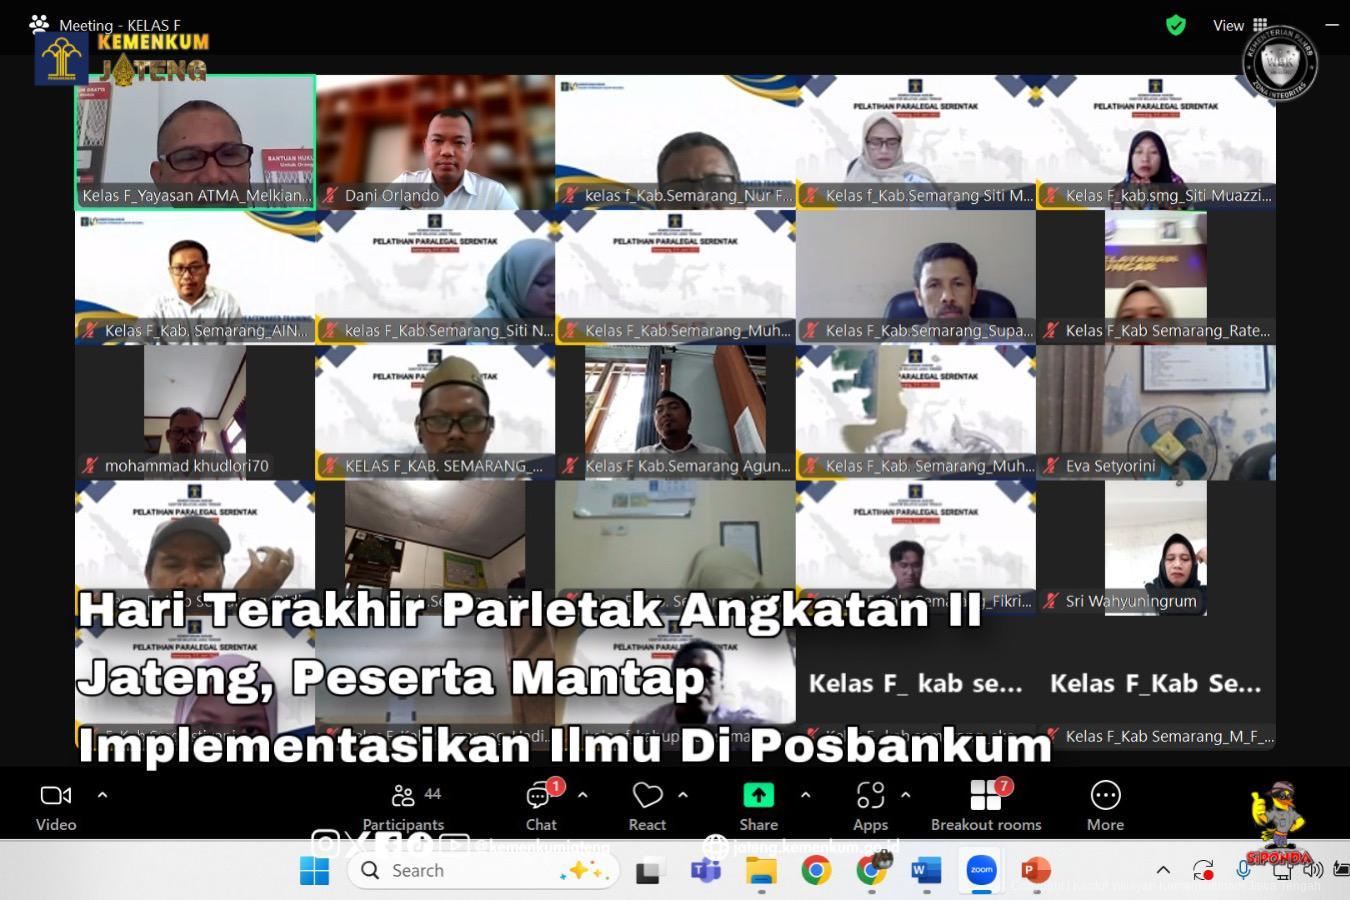Toggle the Video camera on or off
Screen dimensions: 1350x900
(x=56, y=806)
